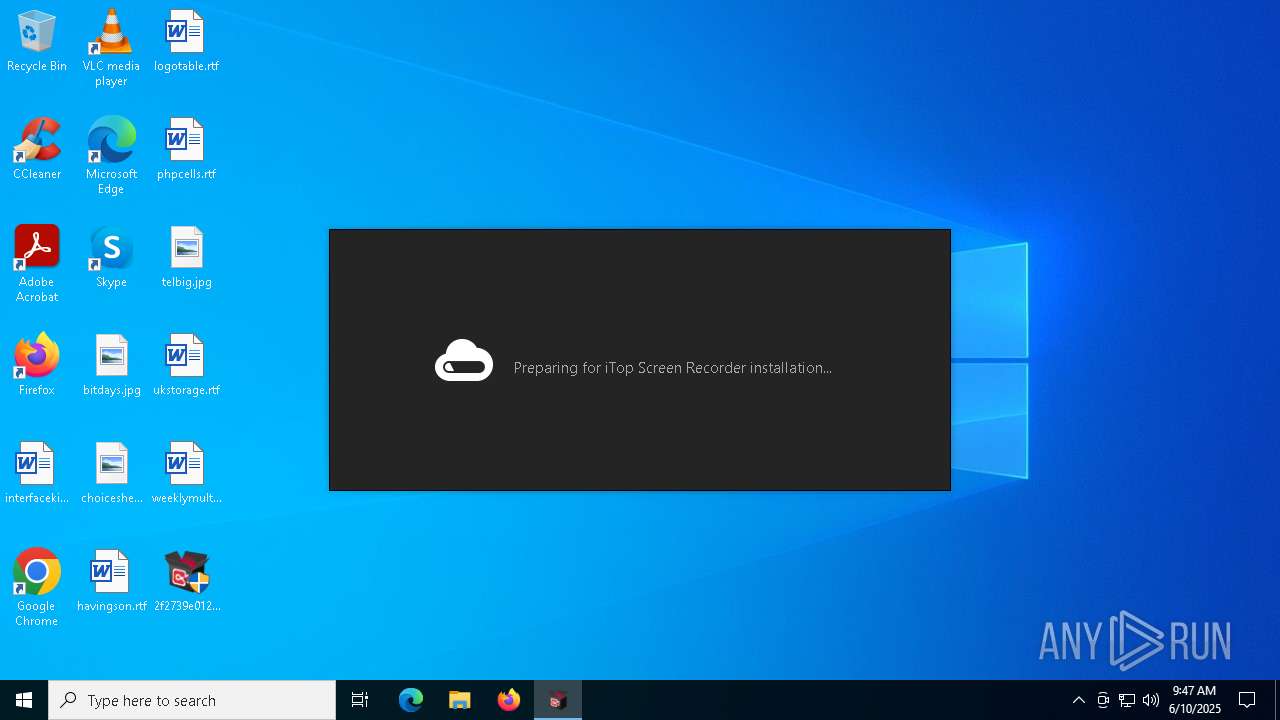Open File Explorer from taskbar
The width and height of the screenshot is (1280, 720).
pyautogui.click(x=460, y=700)
